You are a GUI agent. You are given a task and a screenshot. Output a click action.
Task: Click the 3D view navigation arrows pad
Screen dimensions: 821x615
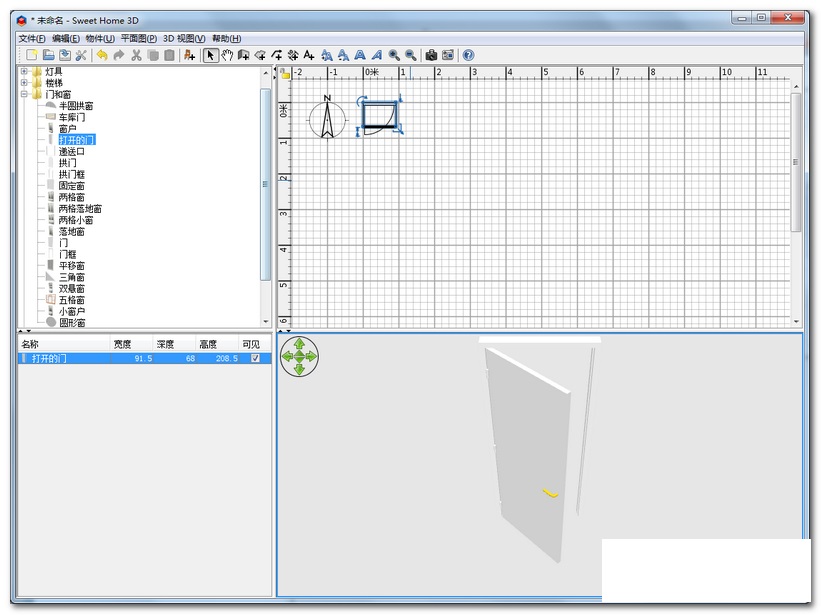pyautogui.click(x=299, y=356)
